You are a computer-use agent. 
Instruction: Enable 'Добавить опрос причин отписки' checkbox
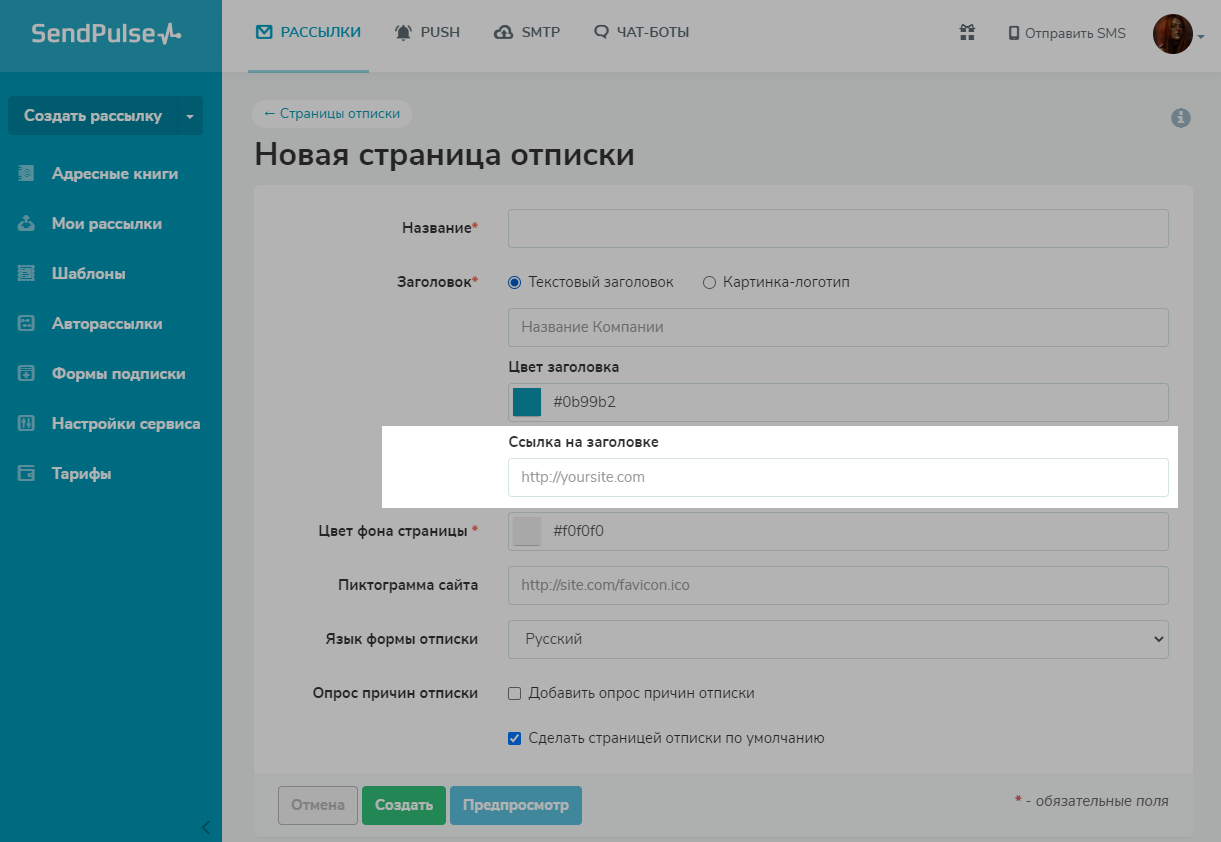515,693
